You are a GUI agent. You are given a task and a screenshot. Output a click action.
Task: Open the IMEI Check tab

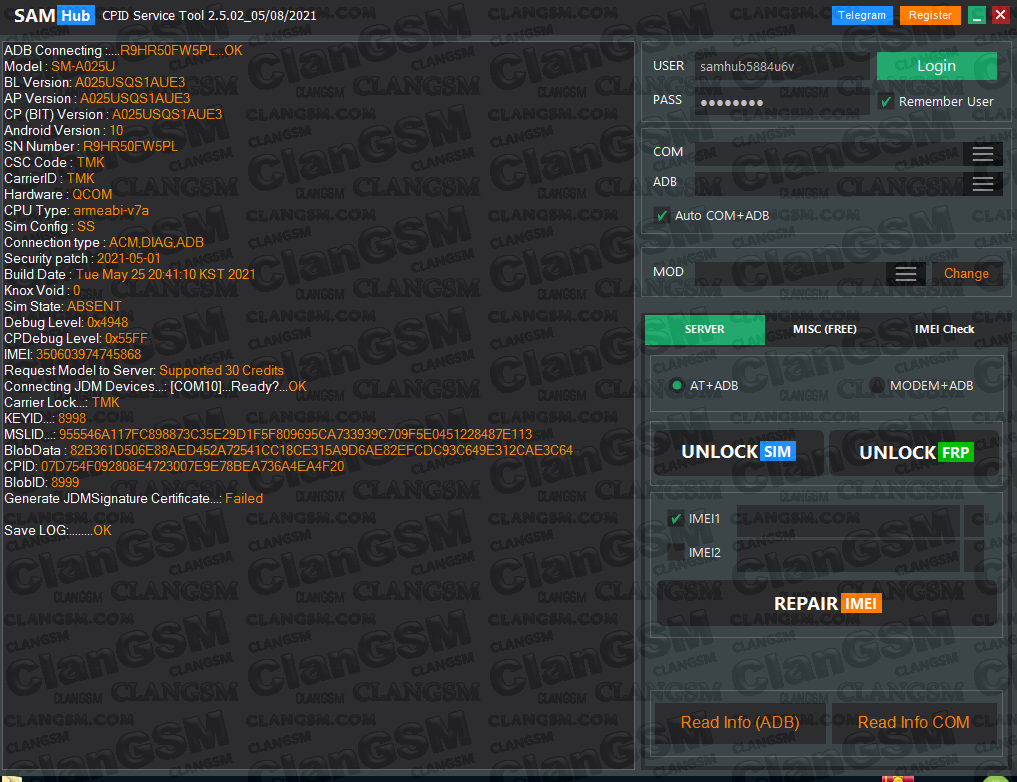click(944, 329)
